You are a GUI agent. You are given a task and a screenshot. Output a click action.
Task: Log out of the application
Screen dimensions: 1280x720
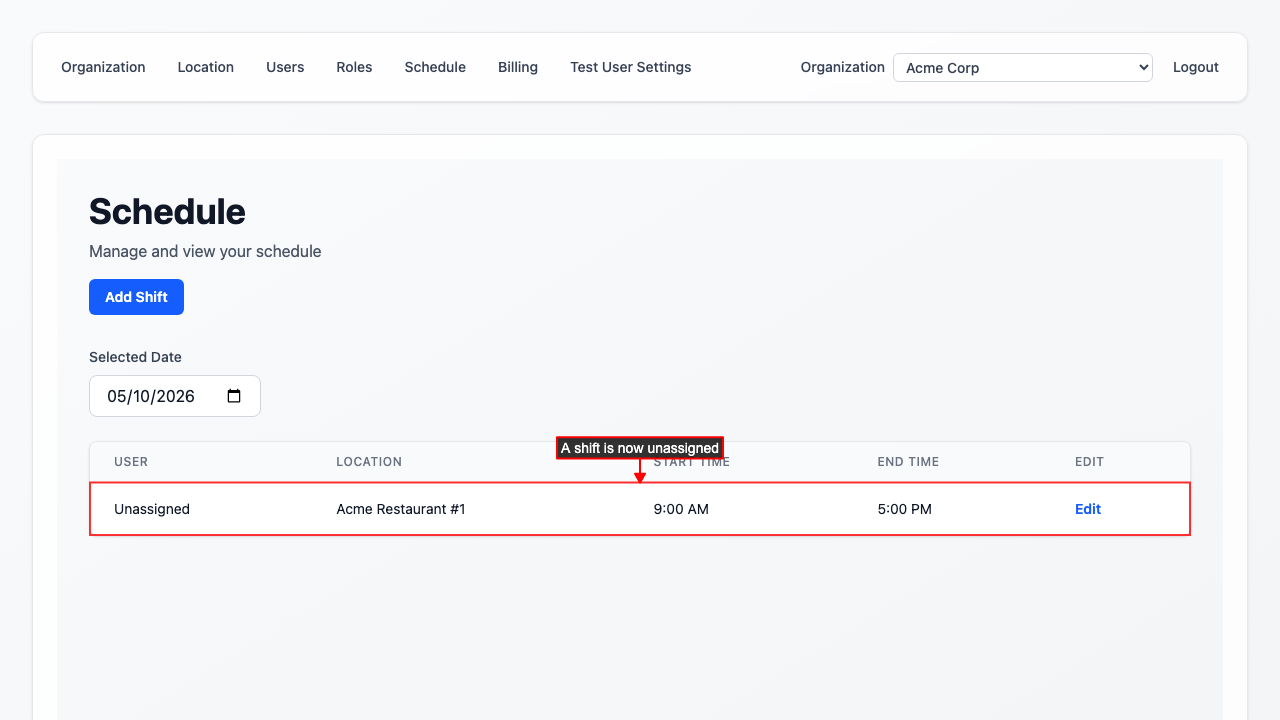(1195, 67)
